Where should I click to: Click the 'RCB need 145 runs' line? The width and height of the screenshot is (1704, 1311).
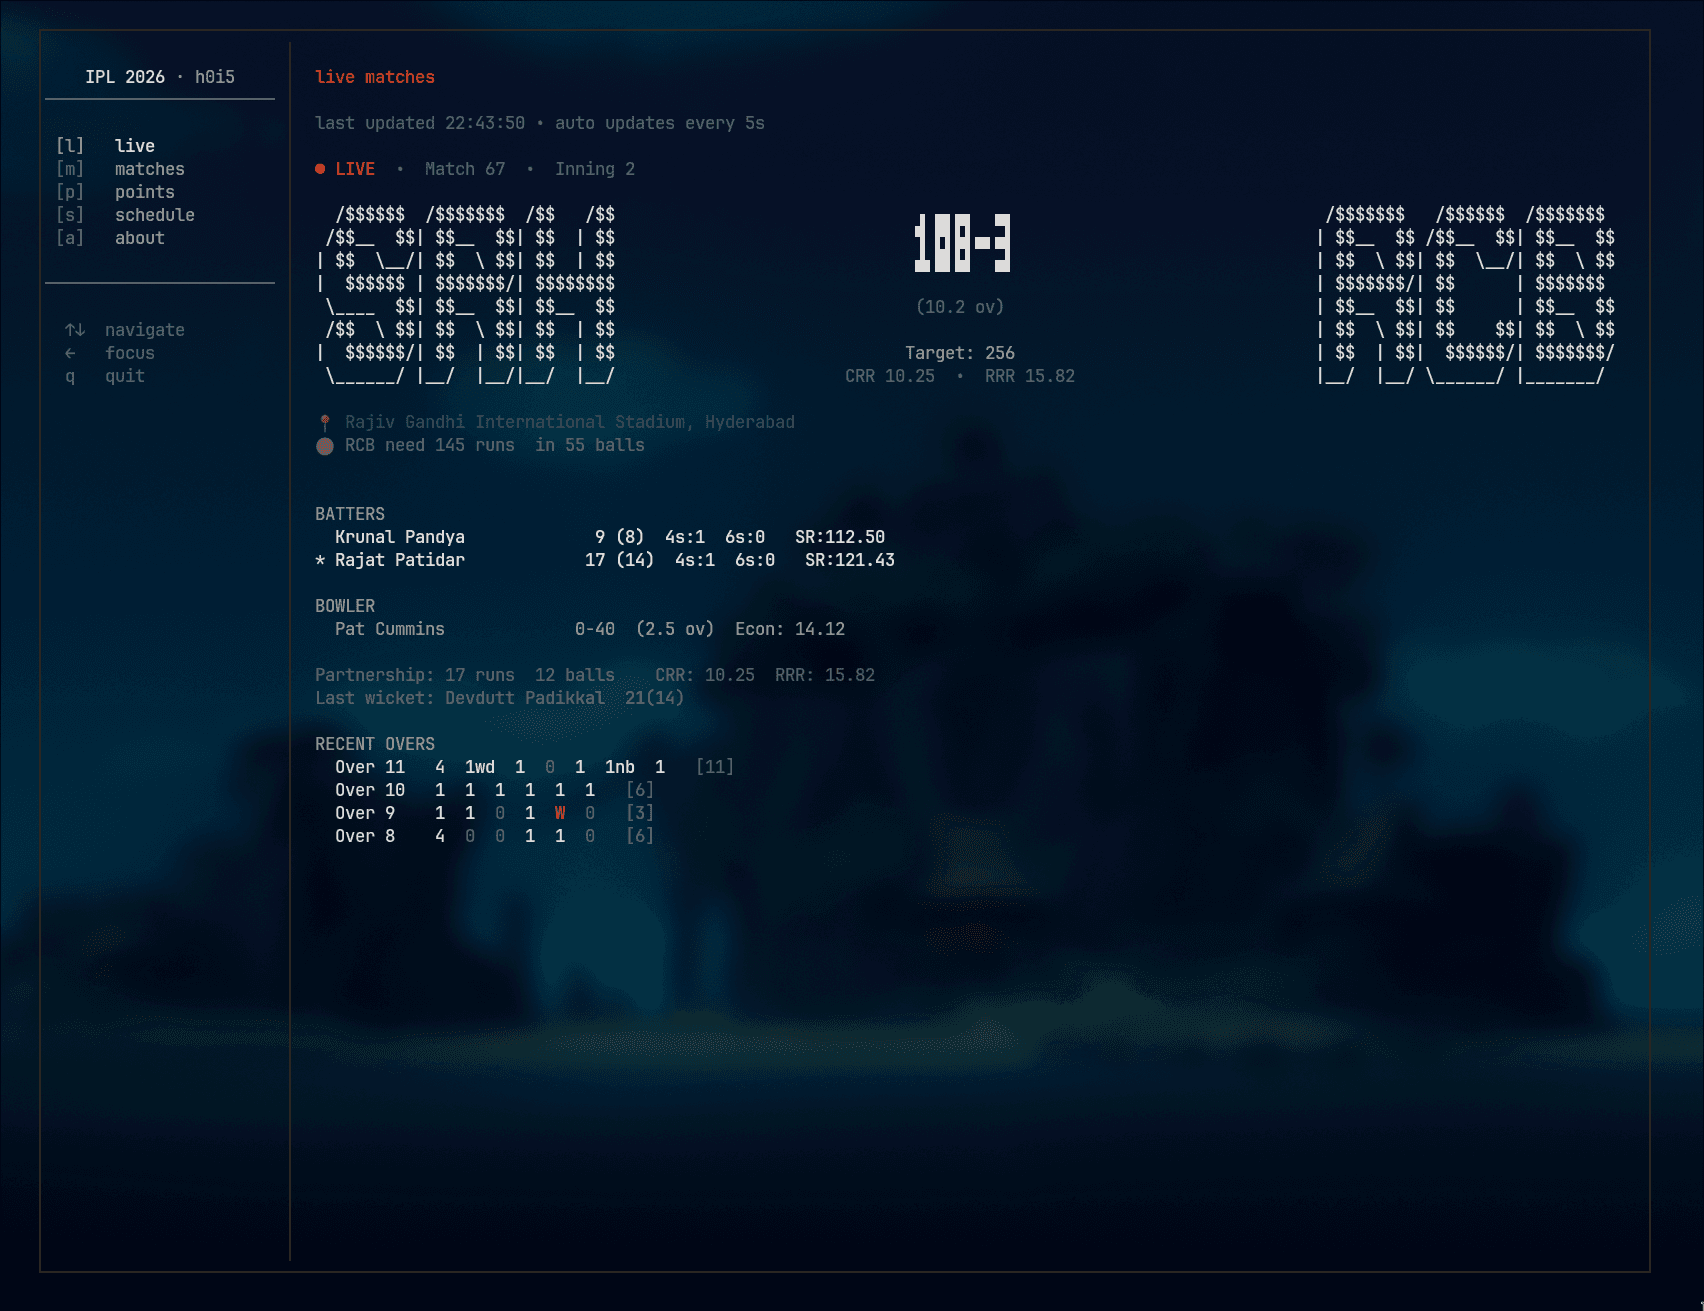(495, 445)
